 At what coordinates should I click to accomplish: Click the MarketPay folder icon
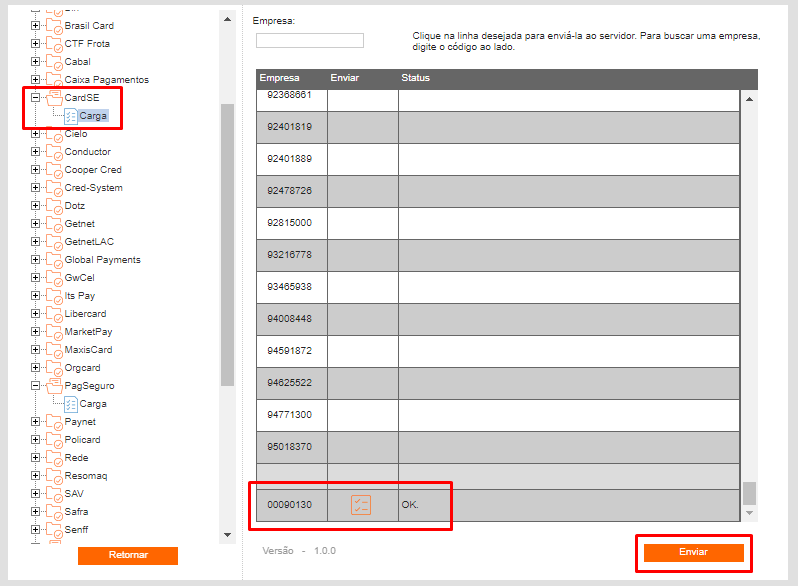(x=54, y=332)
